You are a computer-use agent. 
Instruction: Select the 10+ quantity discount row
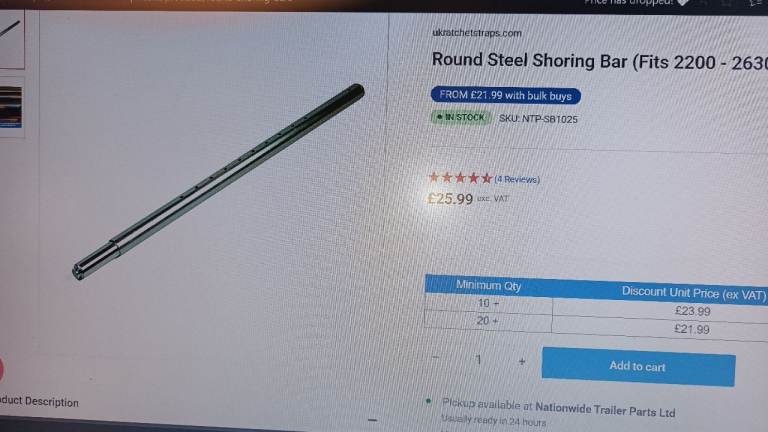[596, 307]
